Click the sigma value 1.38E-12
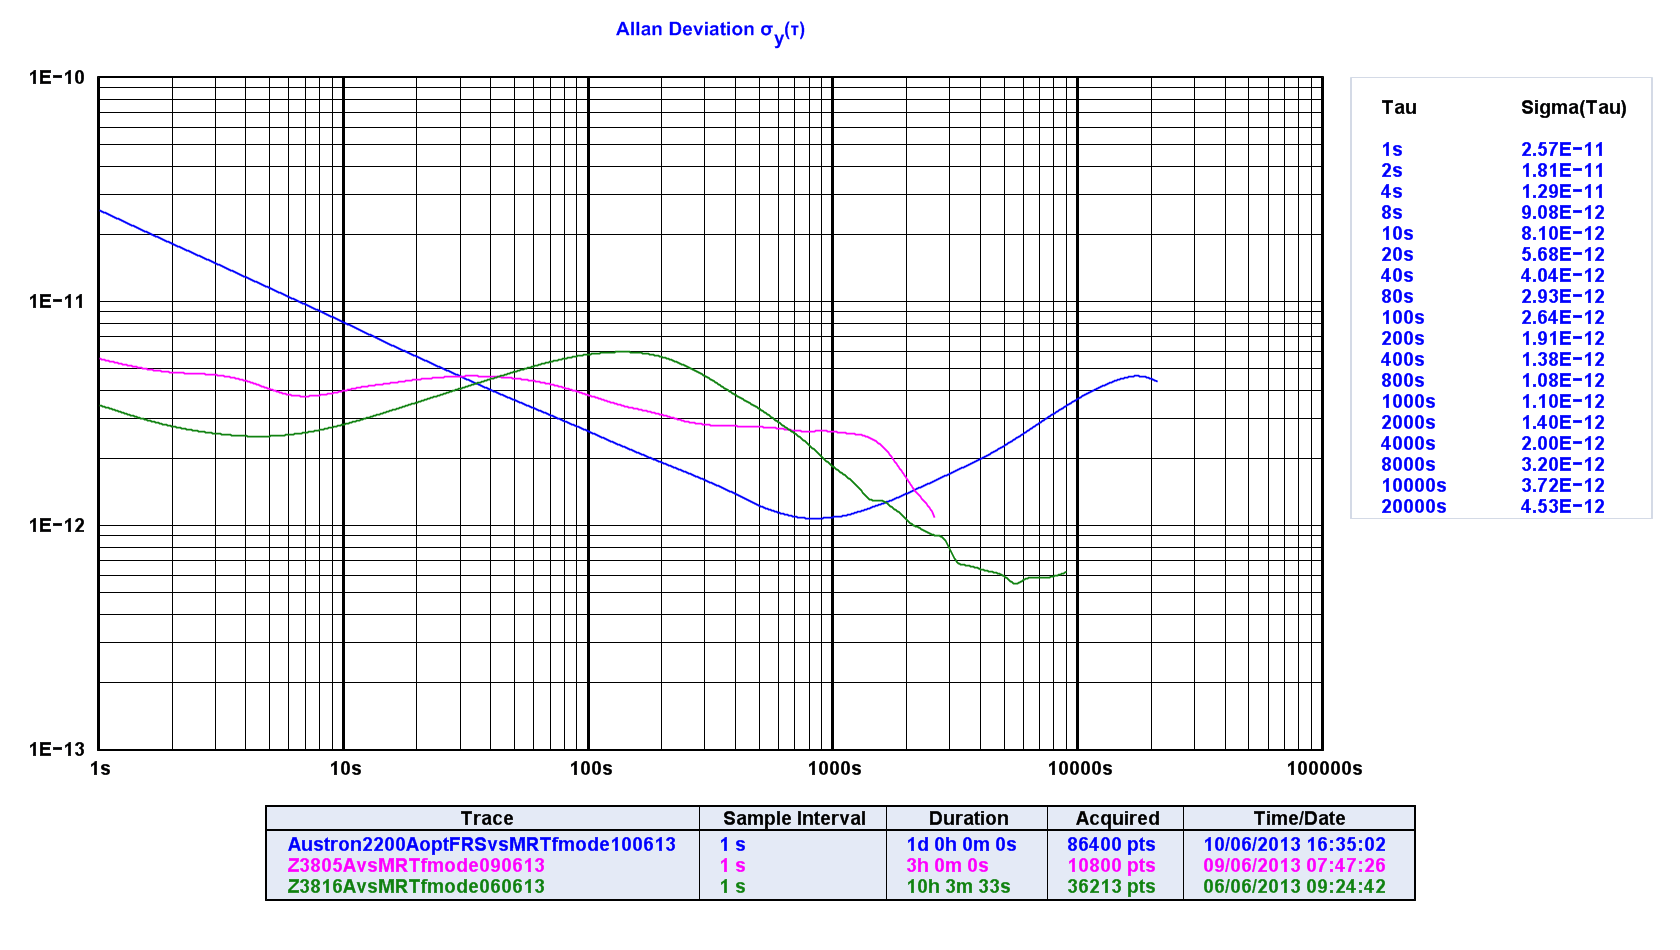1680x950 pixels. coord(1562,359)
